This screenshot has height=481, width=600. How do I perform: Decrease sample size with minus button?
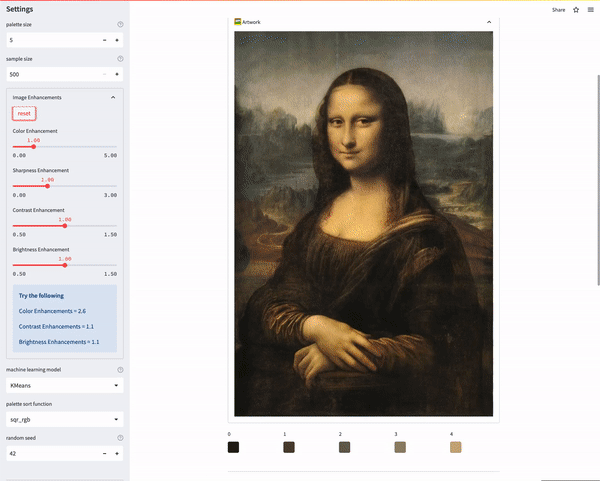(x=104, y=74)
